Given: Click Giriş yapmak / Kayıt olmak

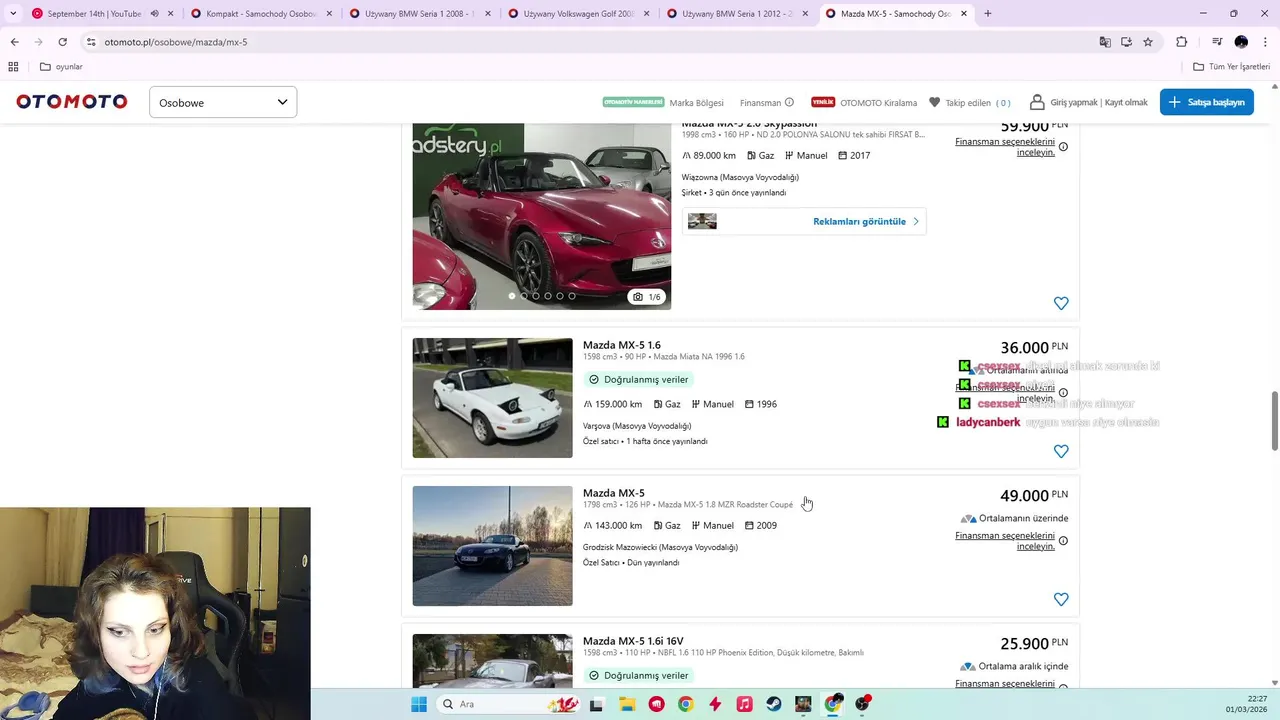Looking at the screenshot, I should [1088, 102].
